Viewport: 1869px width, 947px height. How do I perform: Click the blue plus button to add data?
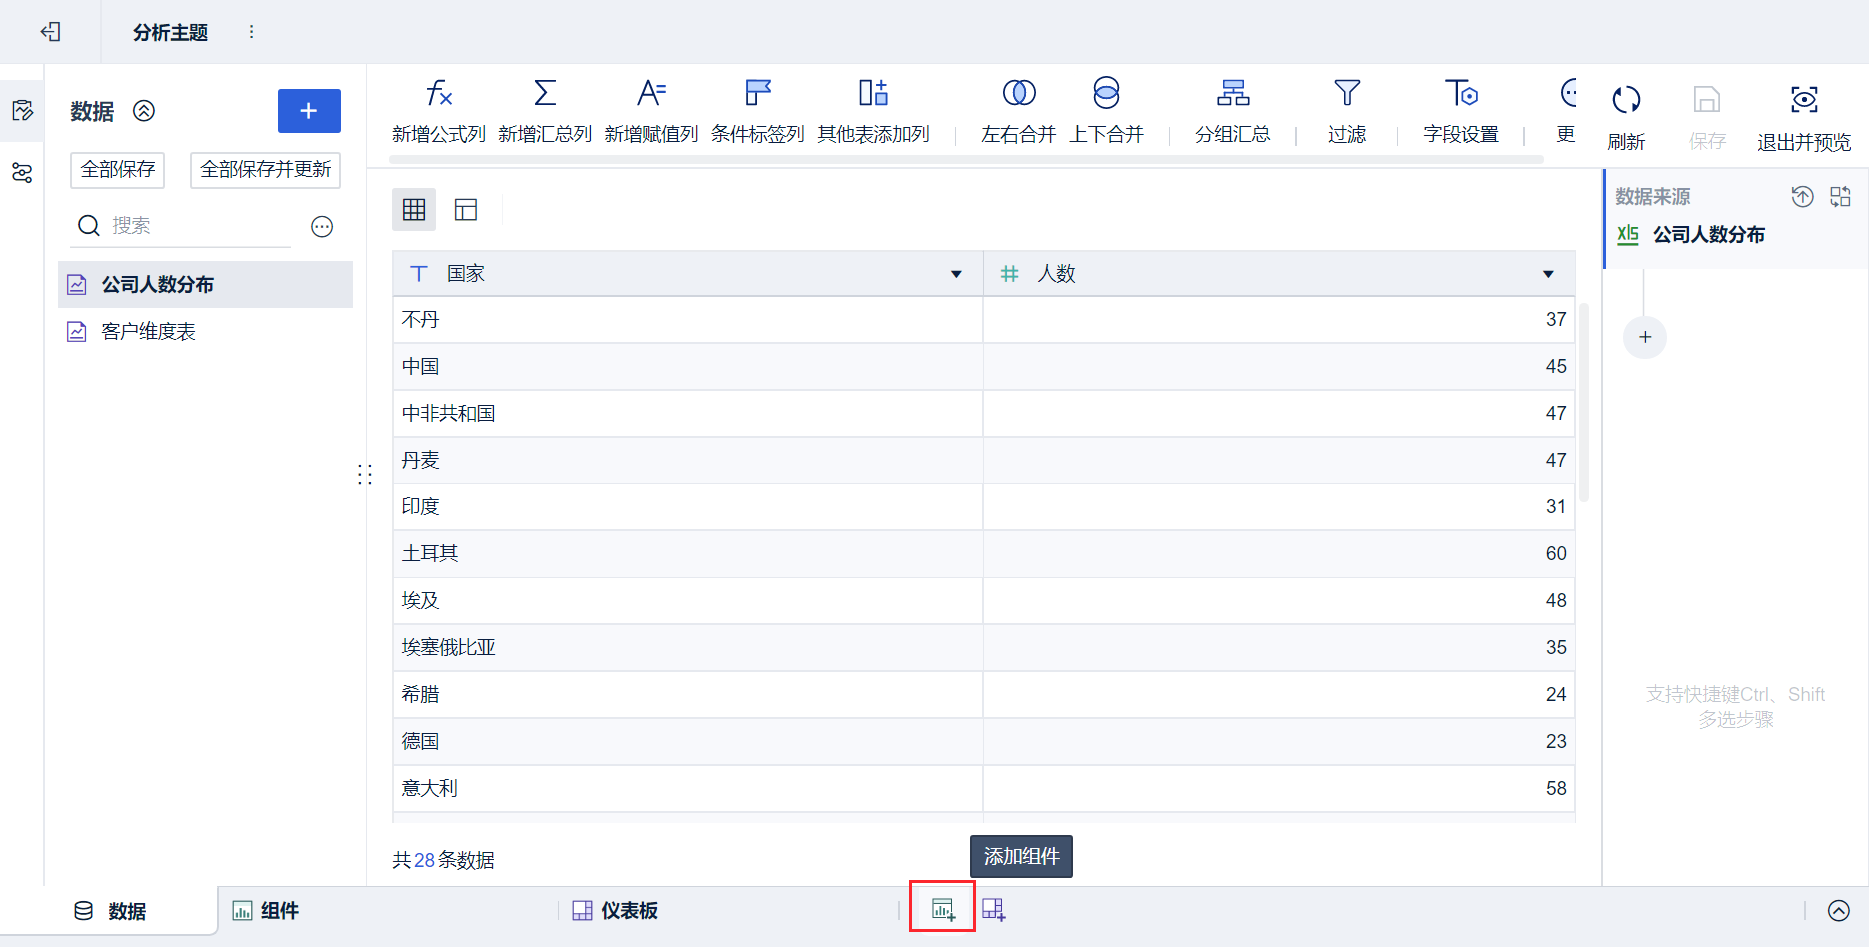point(309,111)
